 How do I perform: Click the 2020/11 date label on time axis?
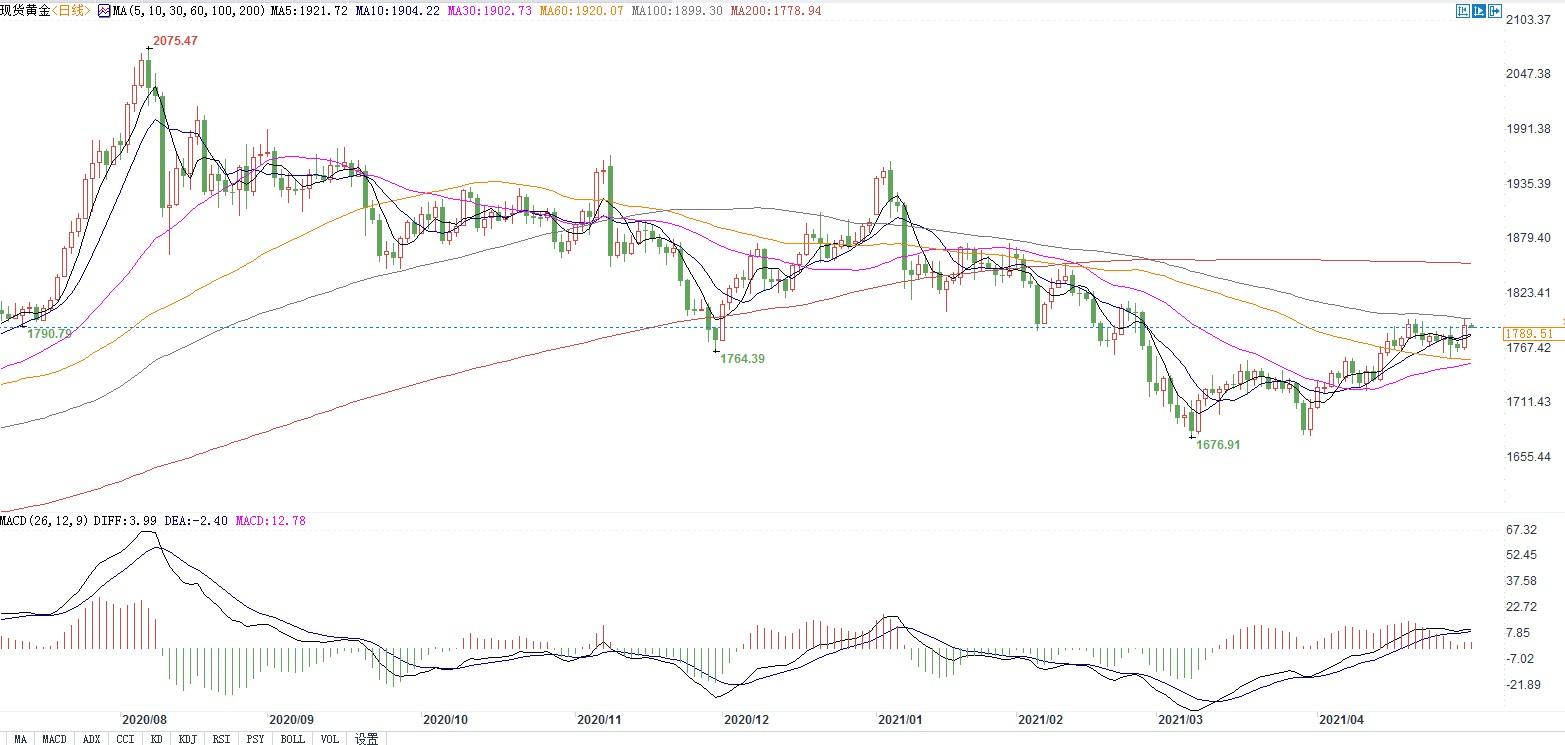600,719
